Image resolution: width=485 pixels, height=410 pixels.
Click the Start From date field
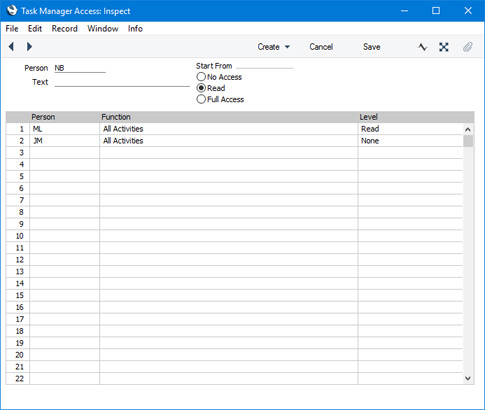265,65
